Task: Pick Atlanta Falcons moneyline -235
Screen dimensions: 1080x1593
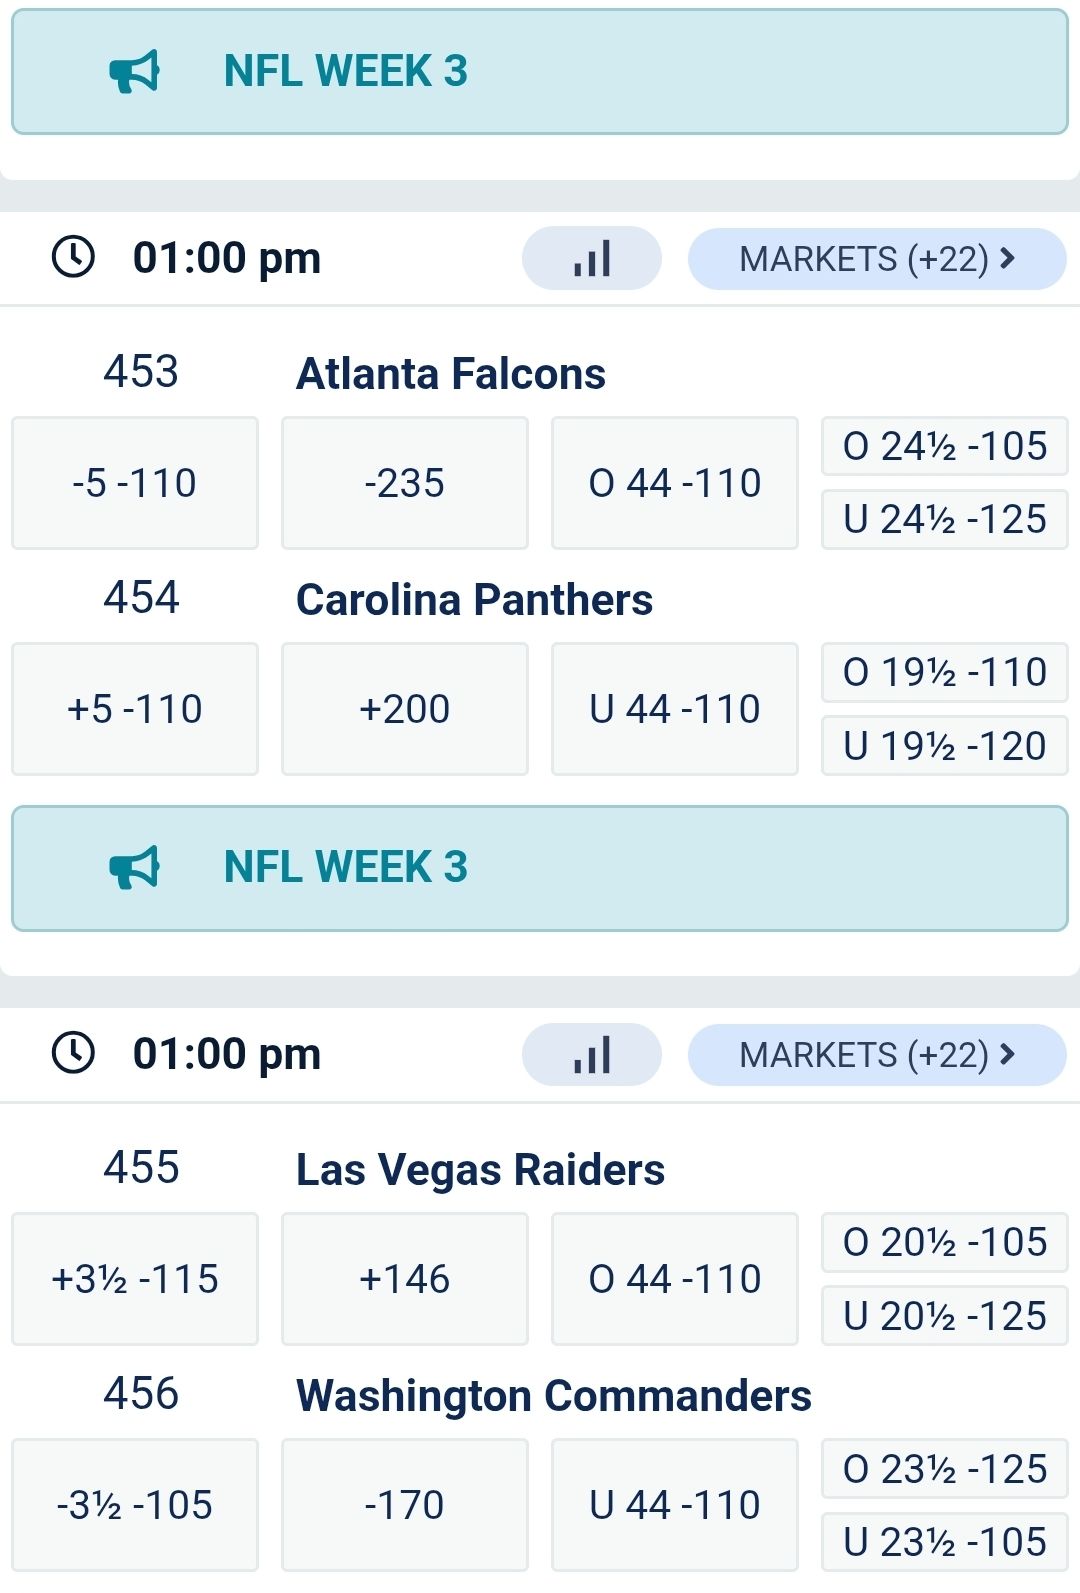Action: (x=405, y=483)
